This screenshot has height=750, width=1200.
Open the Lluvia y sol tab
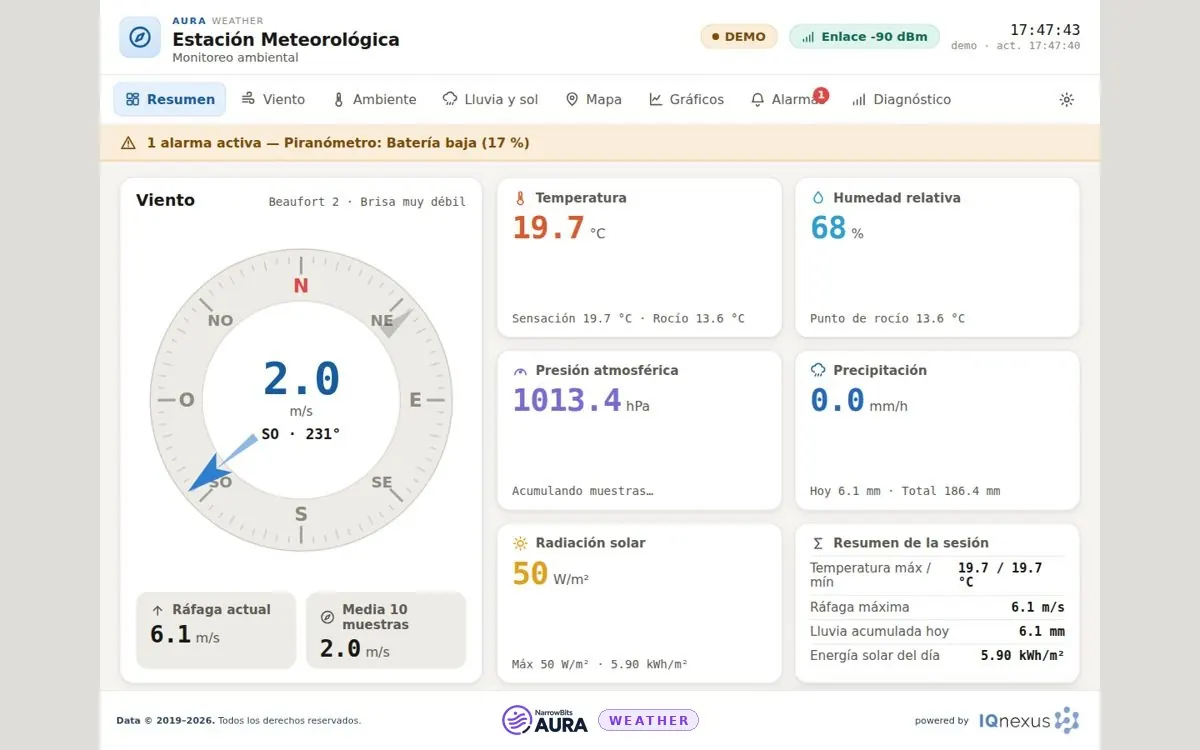(490, 100)
